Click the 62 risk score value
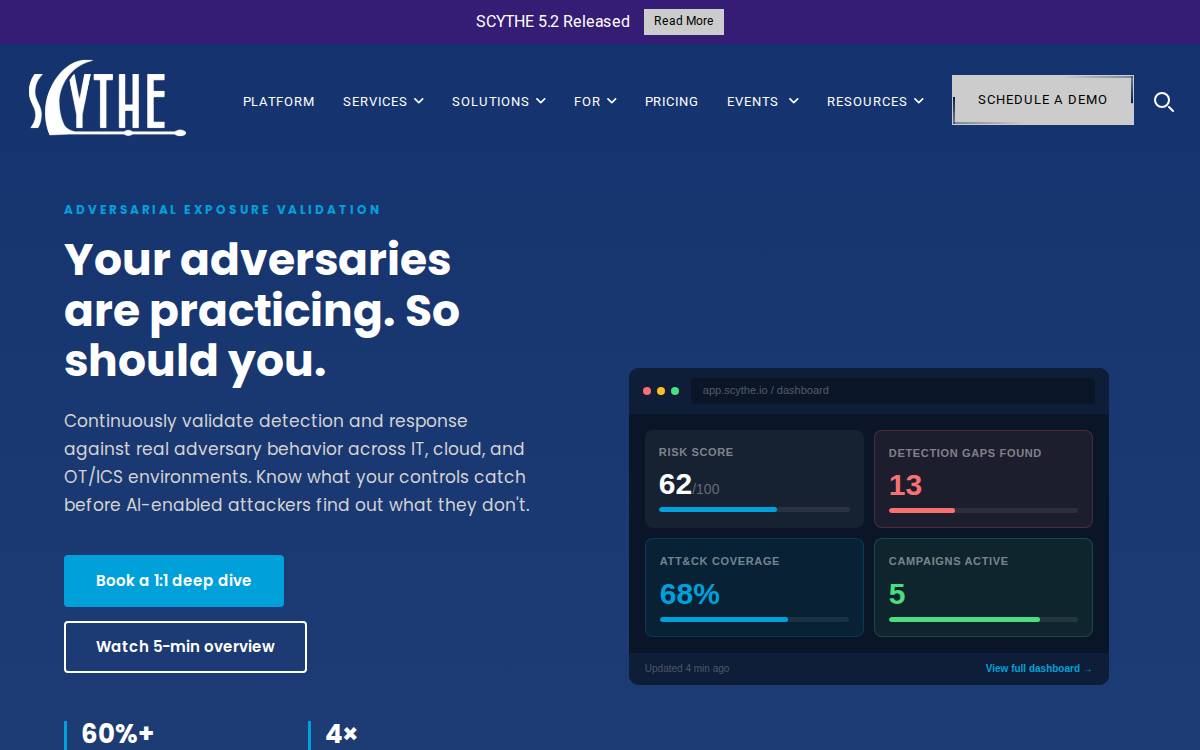 coord(675,484)
